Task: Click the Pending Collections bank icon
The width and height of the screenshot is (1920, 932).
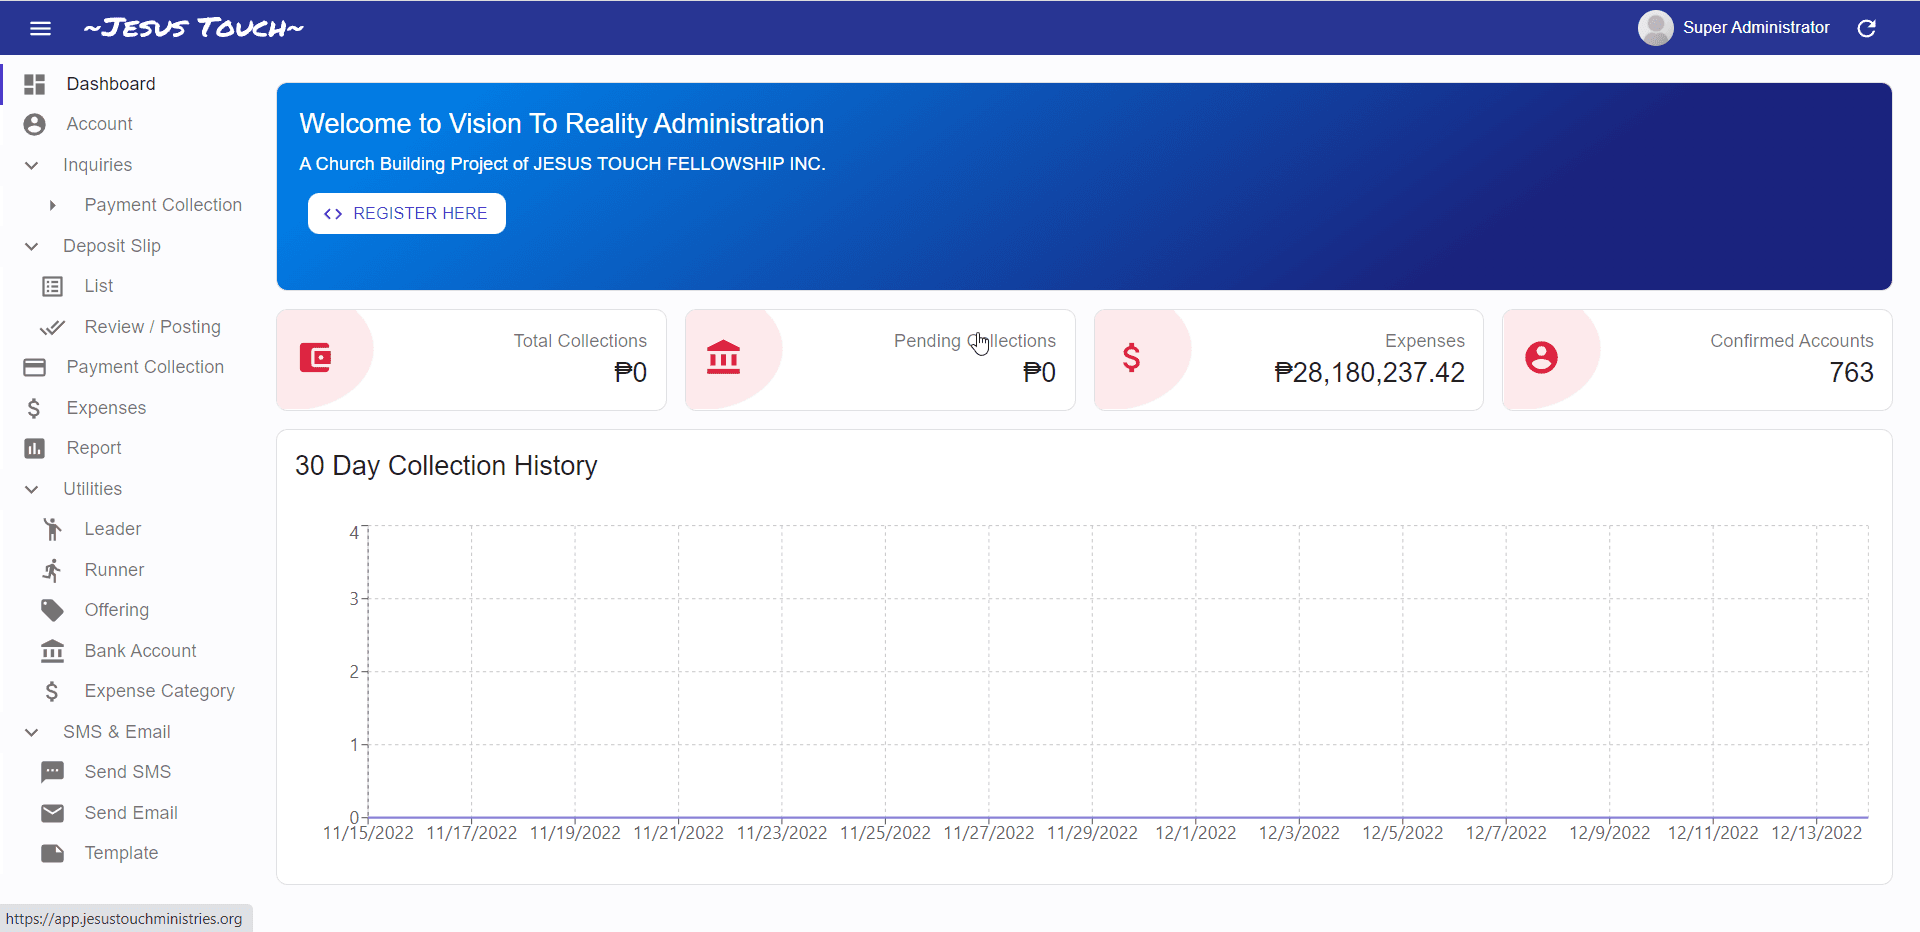Action: point(724,357)
